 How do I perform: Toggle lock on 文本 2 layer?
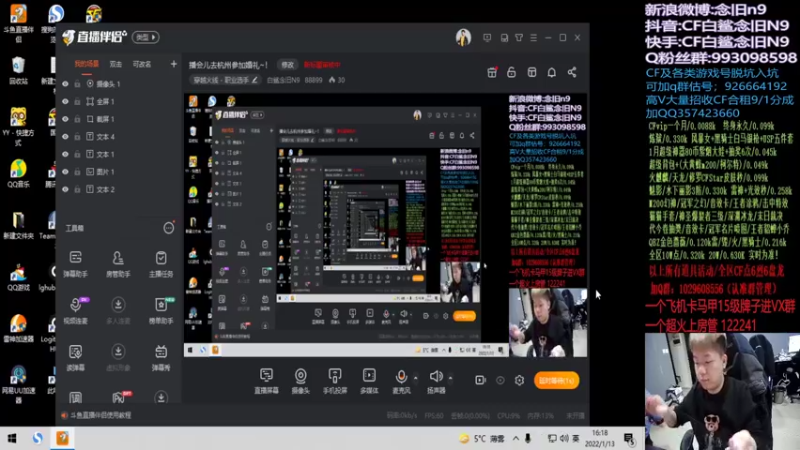(77, 189)
